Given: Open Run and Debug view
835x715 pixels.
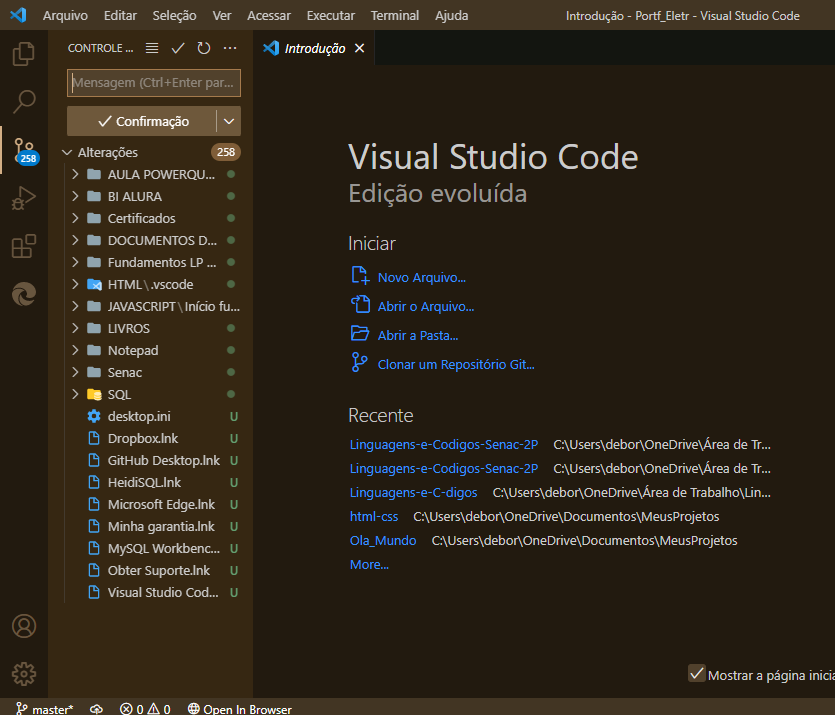Looking at the screenshot, I should click(24, 198).
